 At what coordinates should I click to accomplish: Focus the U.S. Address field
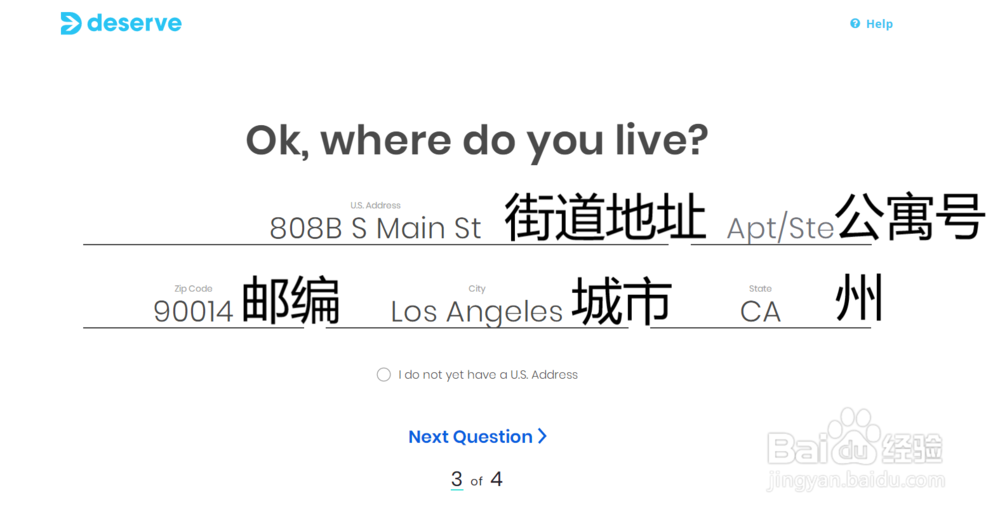pos(375,229)
